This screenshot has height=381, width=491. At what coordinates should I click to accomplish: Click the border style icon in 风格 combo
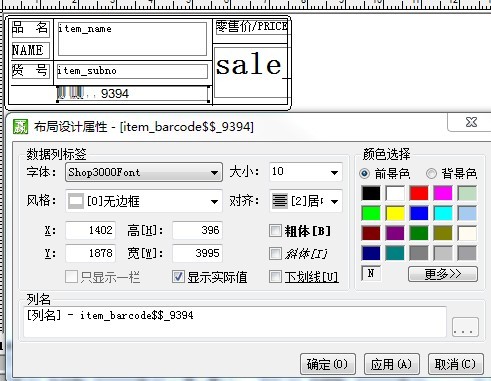pyautogui.click(x=76, y=201)
